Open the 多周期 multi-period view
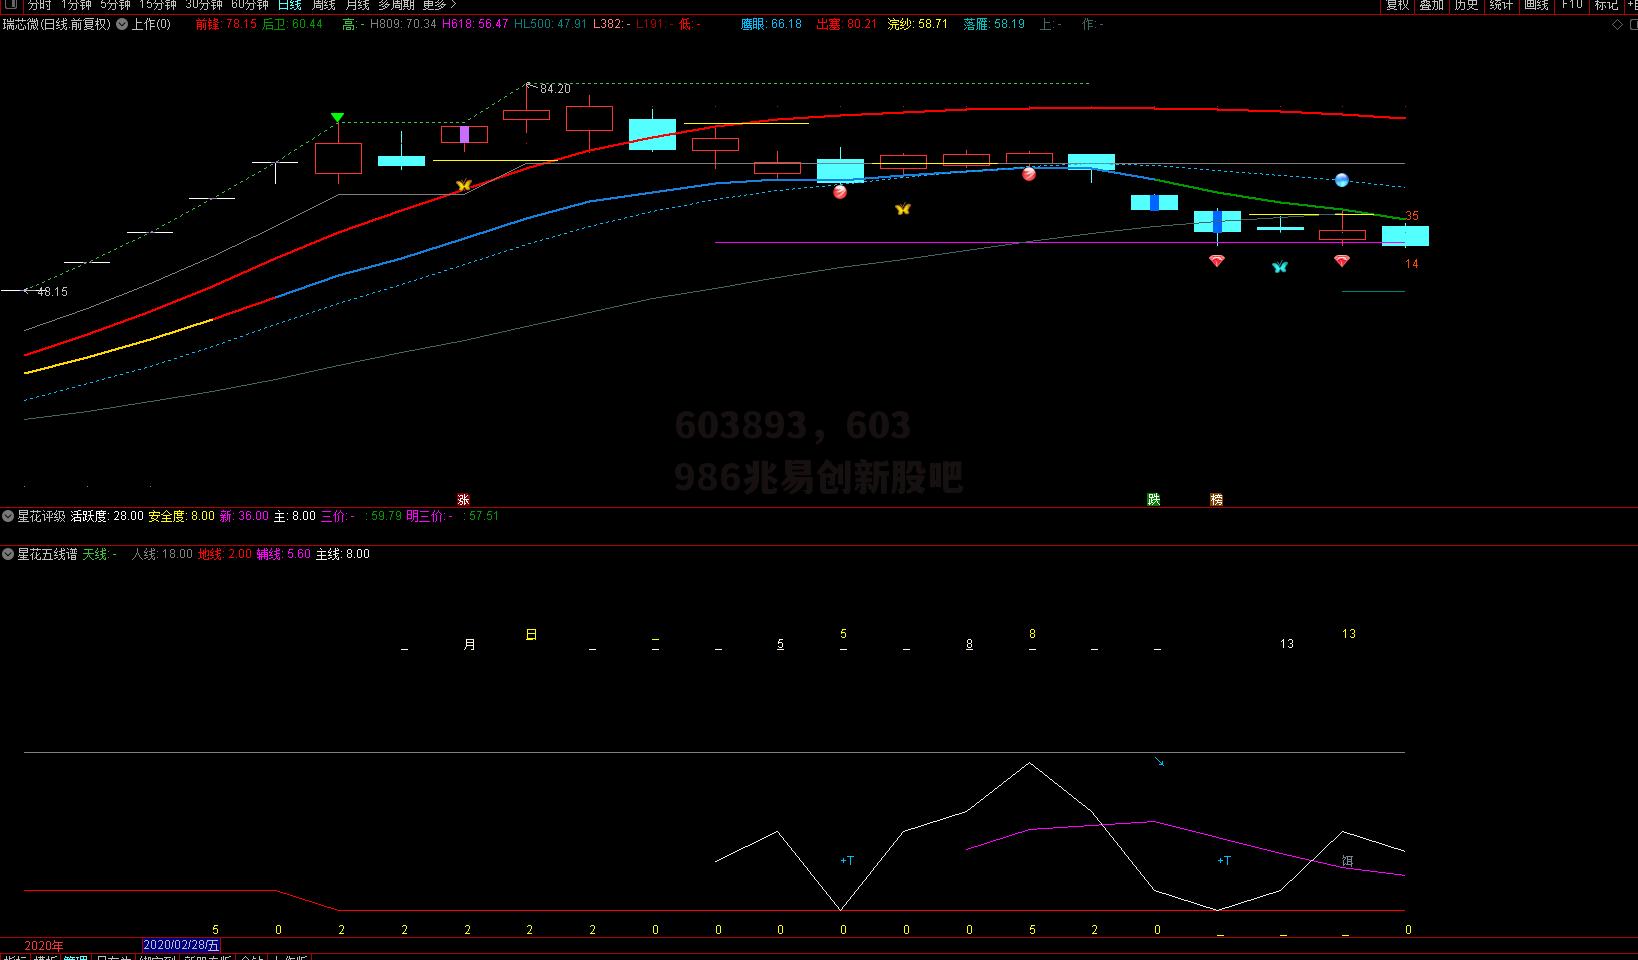 396,5
